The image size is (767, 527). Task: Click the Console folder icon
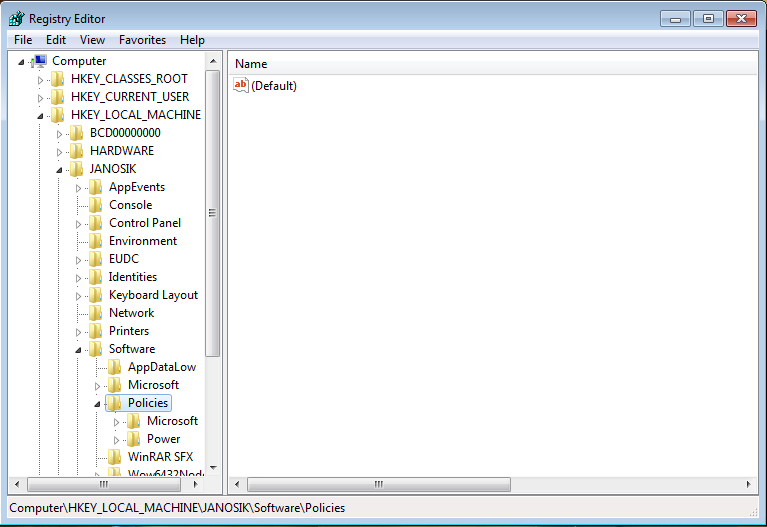(96, 205)
